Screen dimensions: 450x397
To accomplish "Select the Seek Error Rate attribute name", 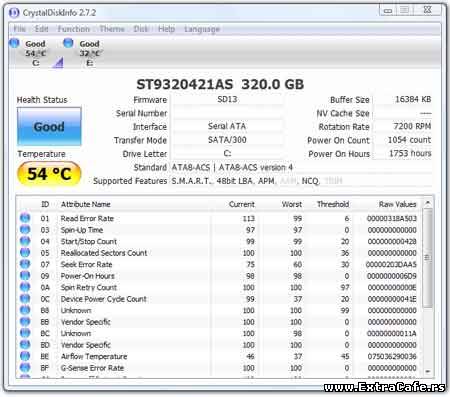I will coord(86,264).
